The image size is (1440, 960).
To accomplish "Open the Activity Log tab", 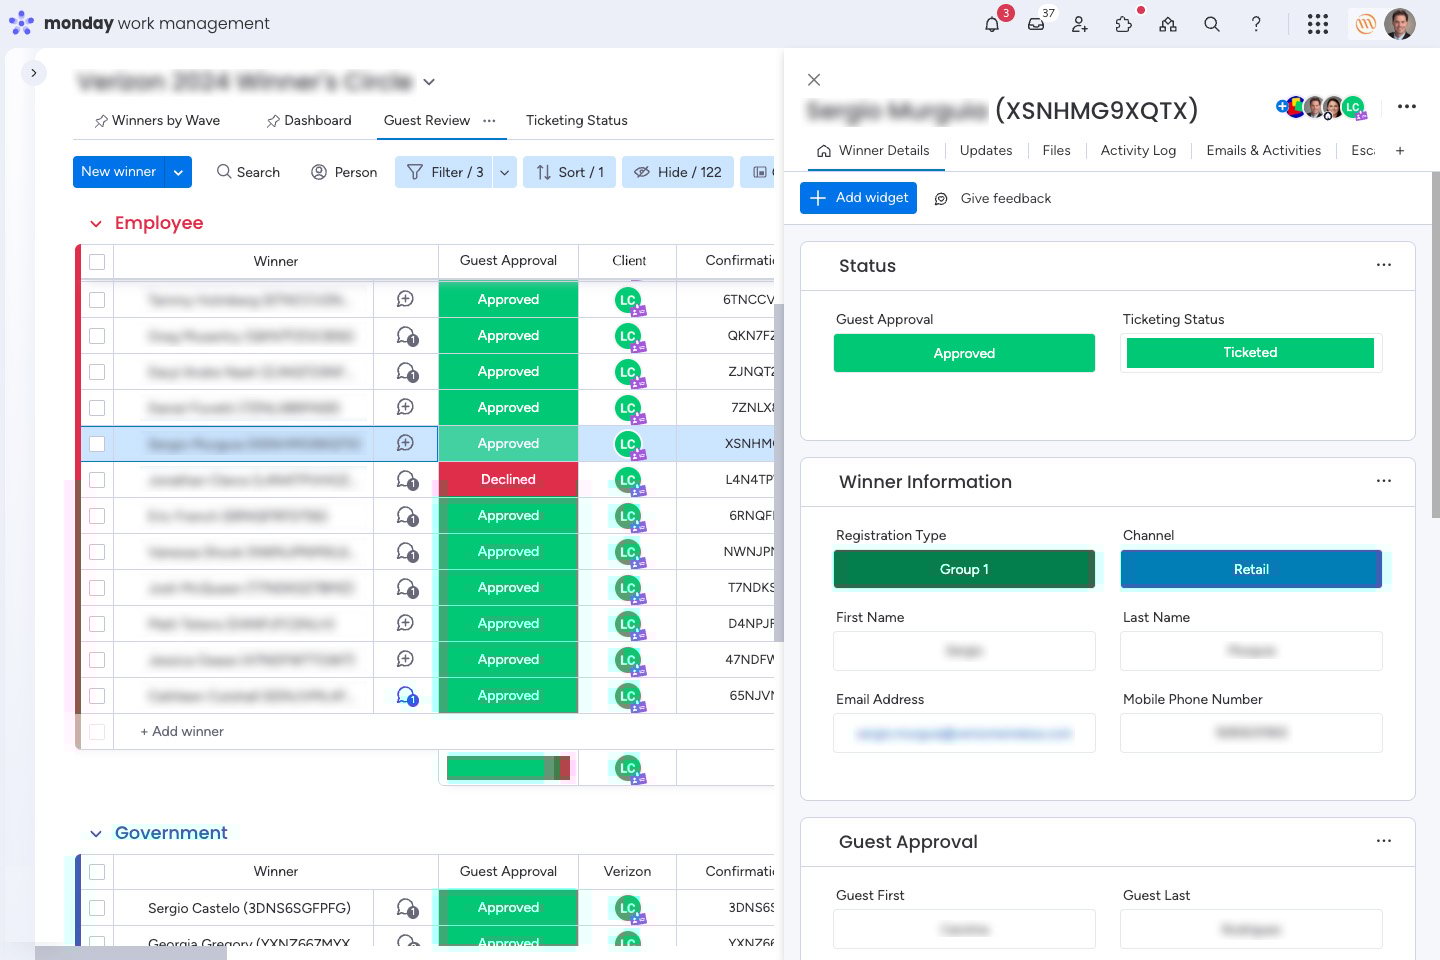I will 1138,151.
